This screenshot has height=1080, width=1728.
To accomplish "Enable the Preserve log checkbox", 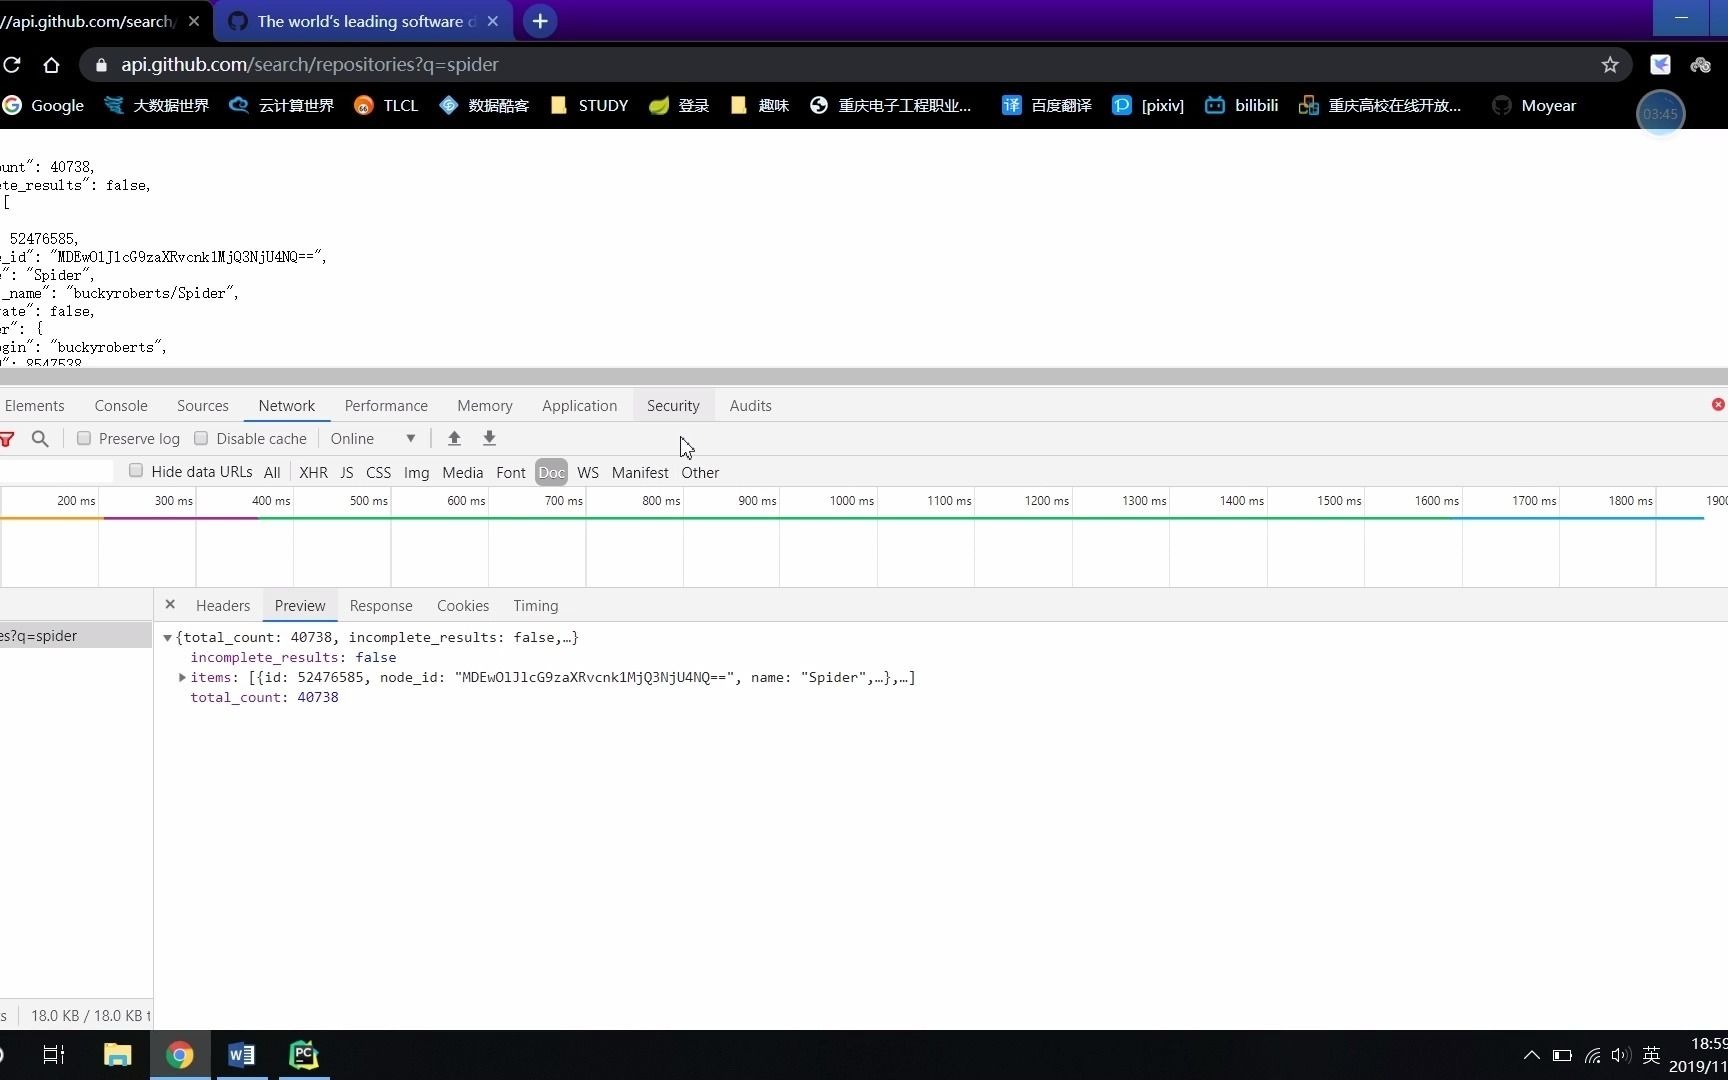I will click(x=84, y=438).
